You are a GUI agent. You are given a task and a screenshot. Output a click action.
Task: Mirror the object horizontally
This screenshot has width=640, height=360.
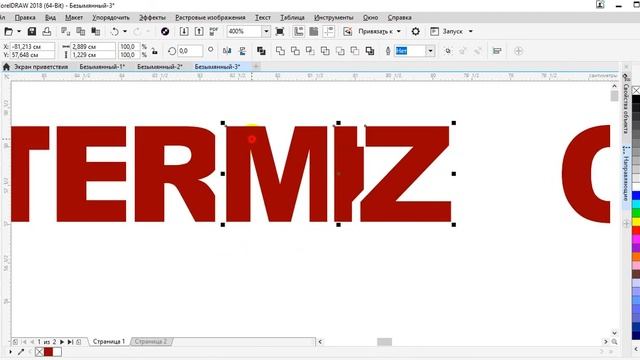pyautogui.click(x=227, y=51)
